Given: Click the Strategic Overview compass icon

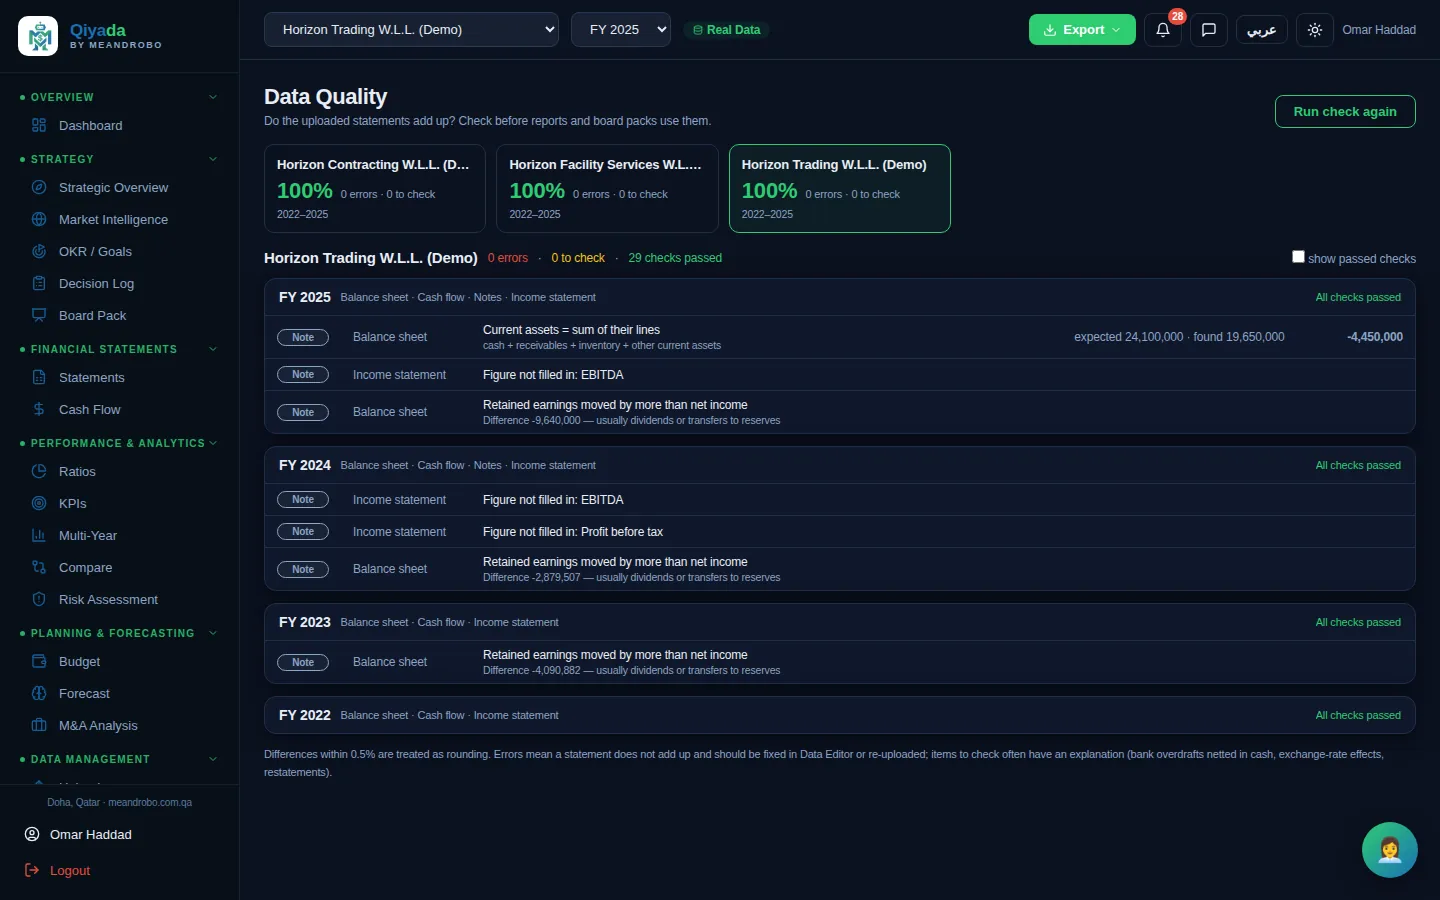Looking at the screenshot, I should point(39,188).
